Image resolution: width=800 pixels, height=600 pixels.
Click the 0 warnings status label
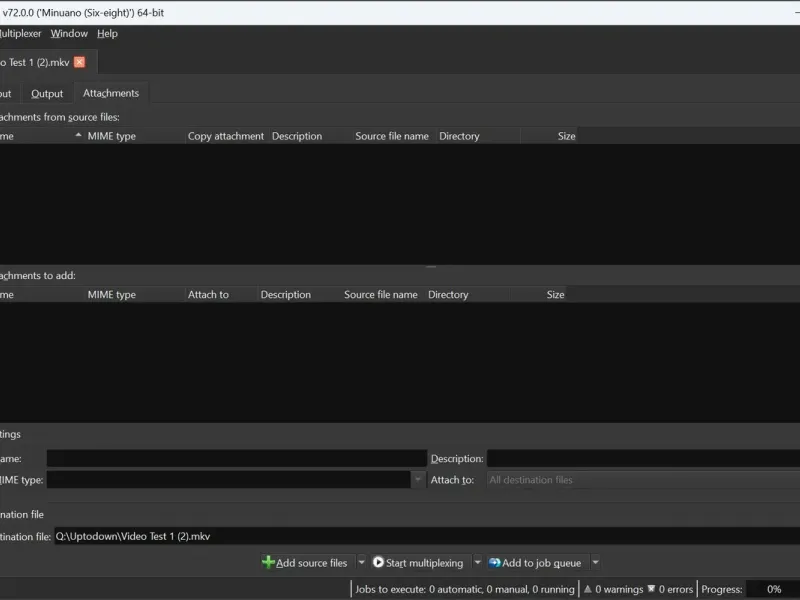point(619,589)
